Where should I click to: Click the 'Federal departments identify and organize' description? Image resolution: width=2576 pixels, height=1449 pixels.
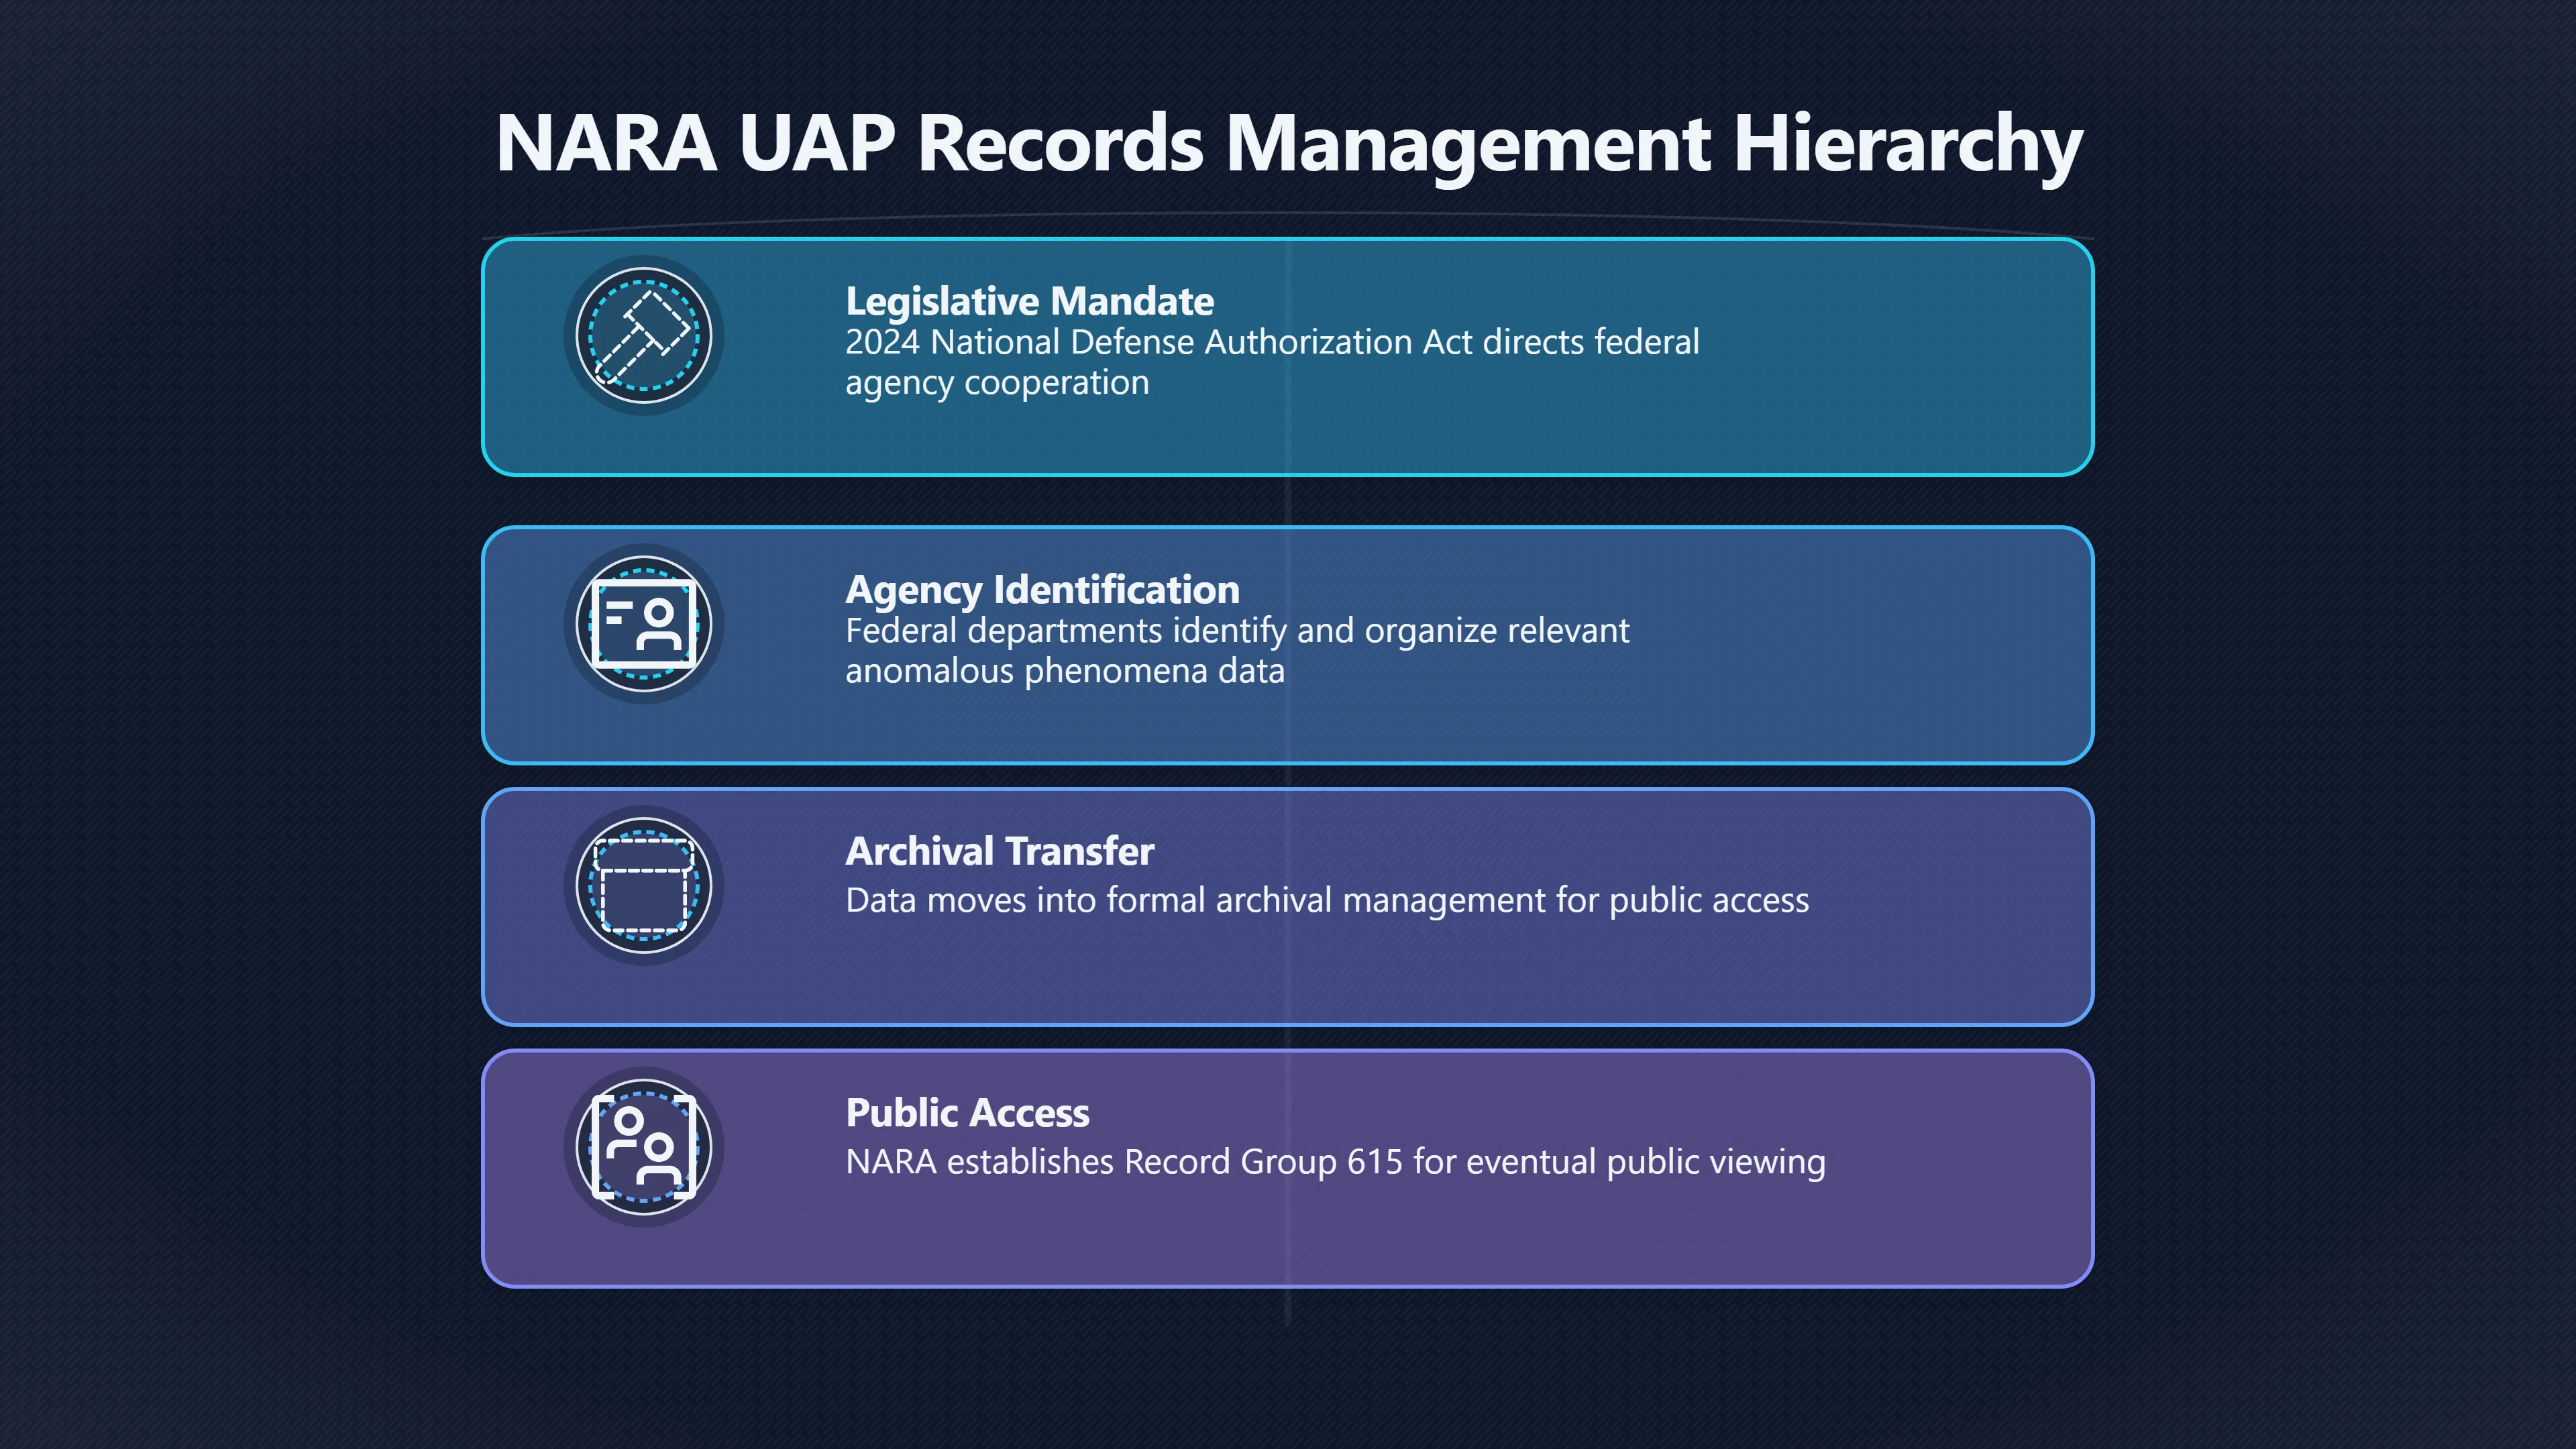pyautogui.click(x=1237, y=651)
